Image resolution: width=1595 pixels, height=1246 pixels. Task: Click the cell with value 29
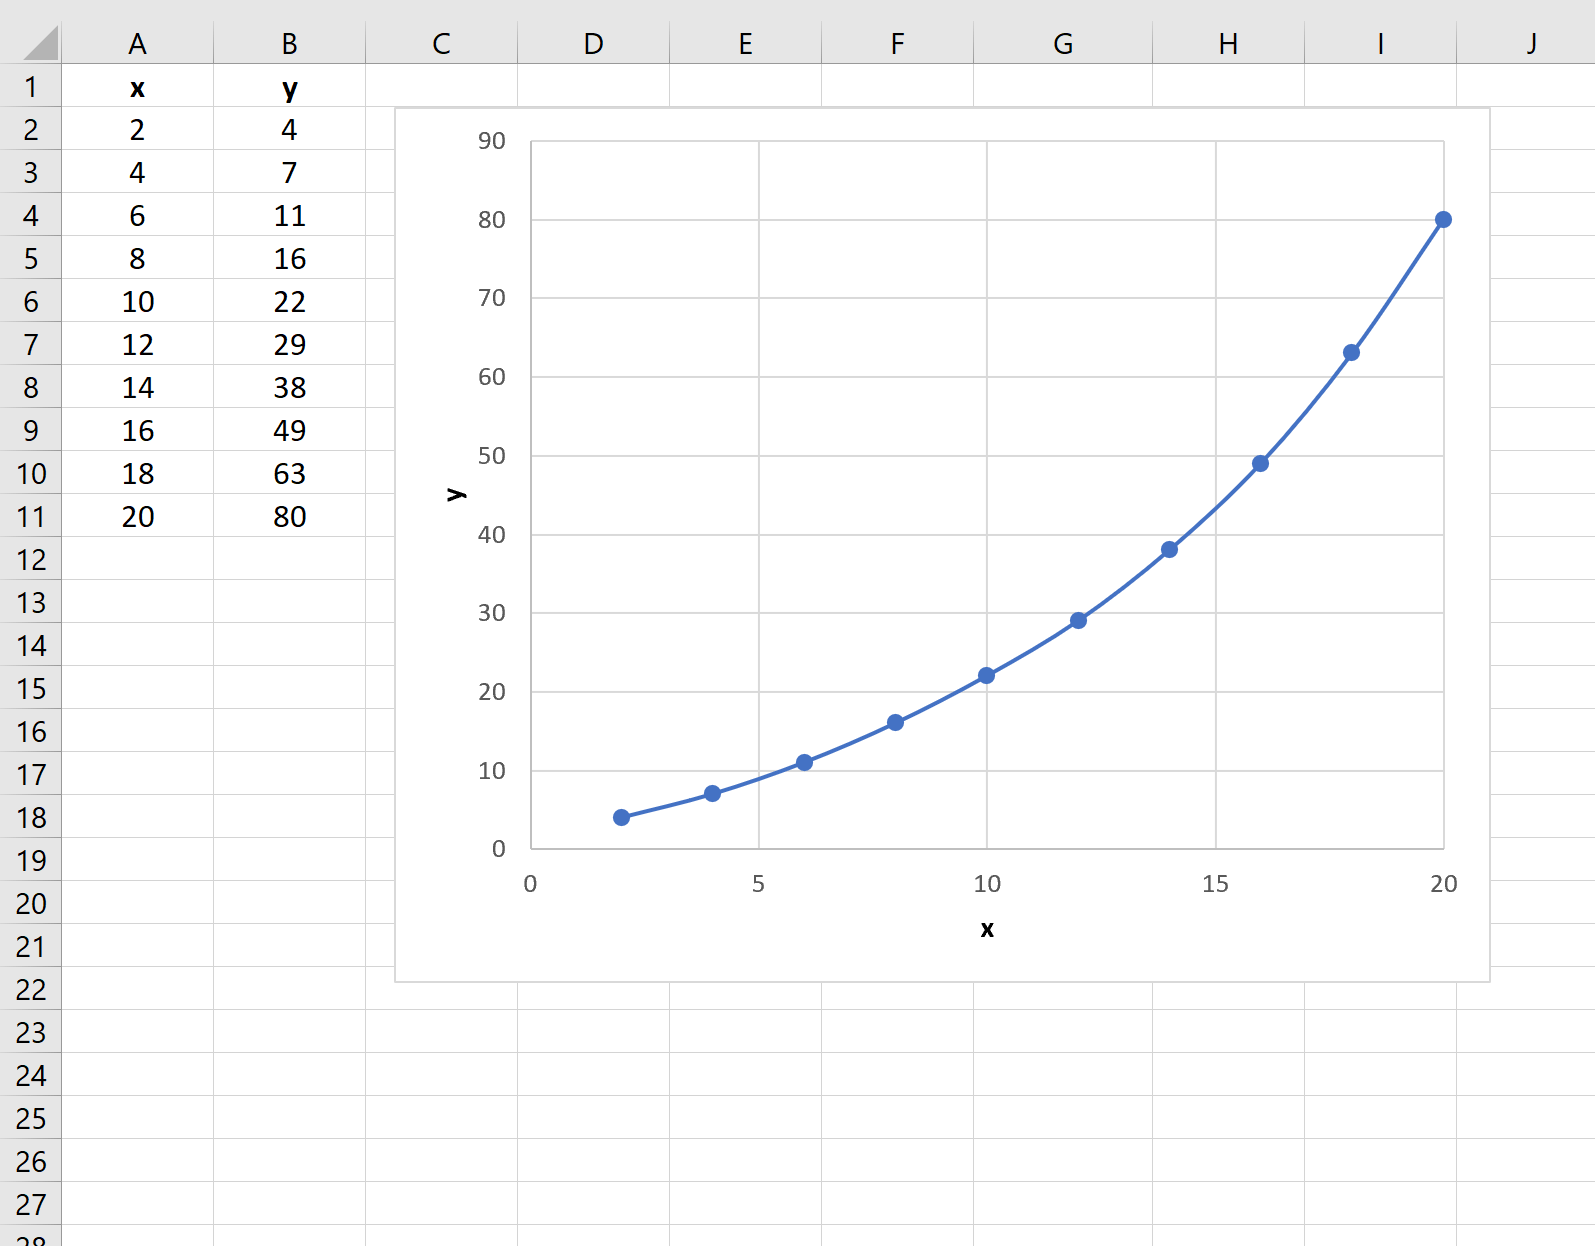click(x=290, y=344)
